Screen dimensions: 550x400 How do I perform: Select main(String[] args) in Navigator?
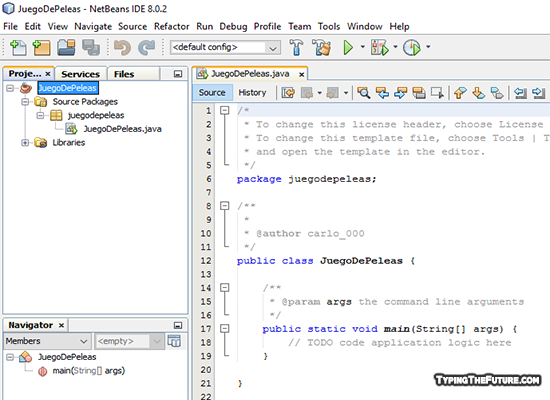click(88, 371)
